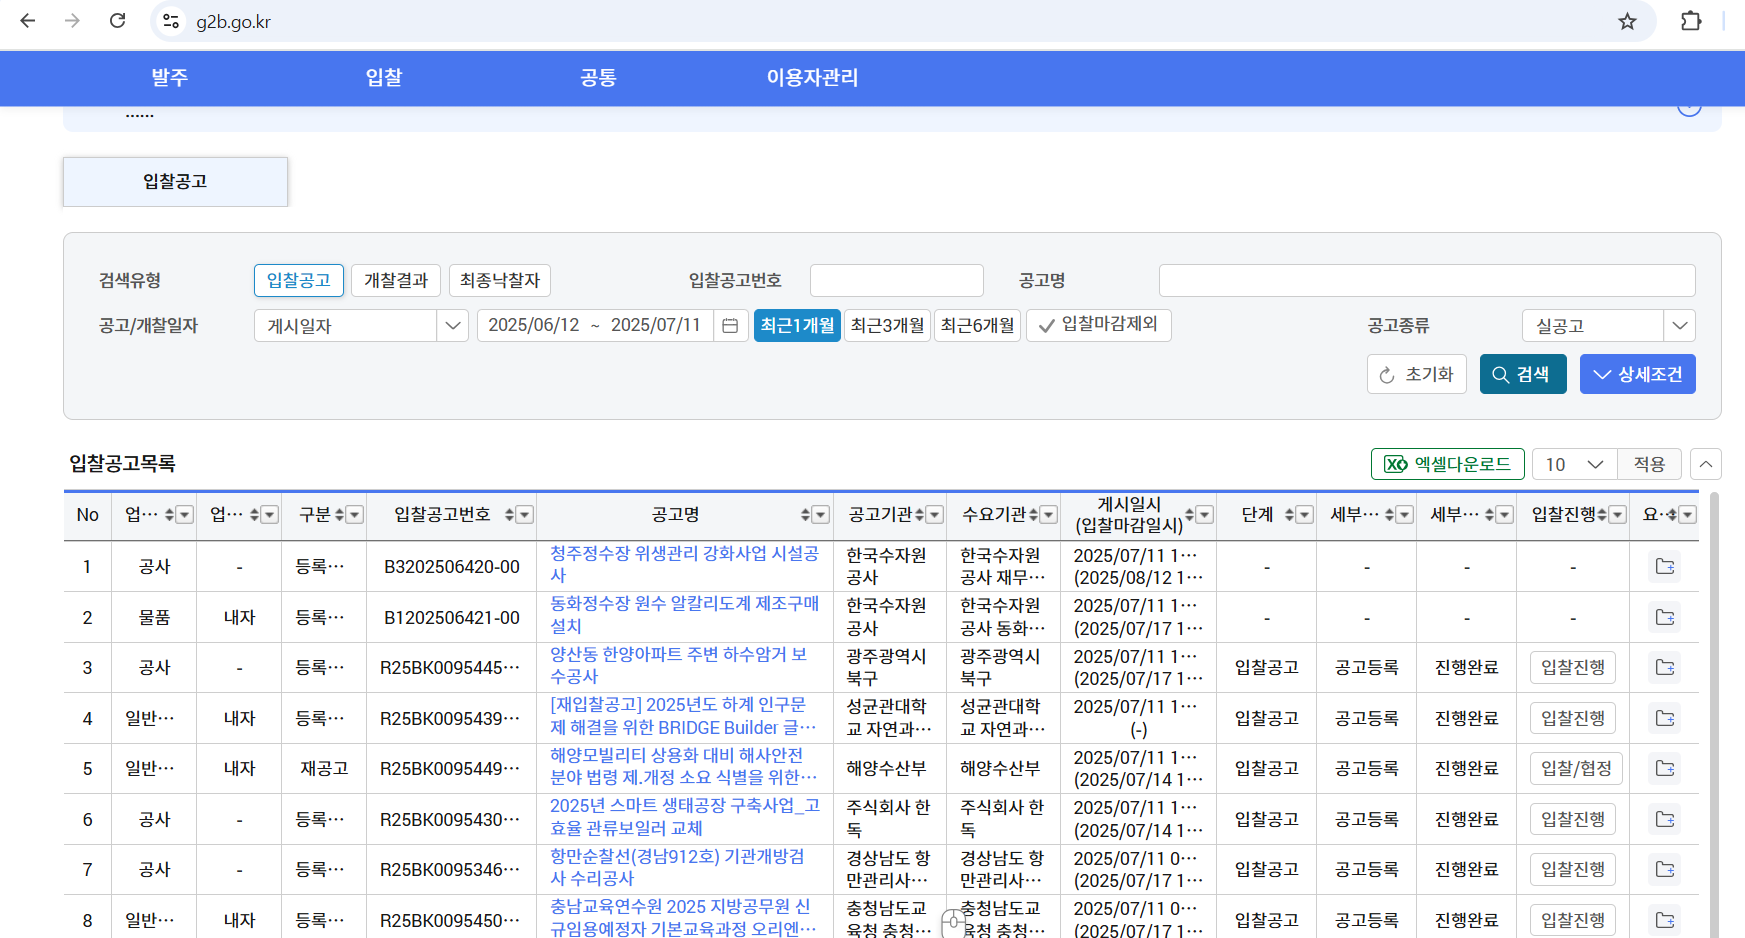
Task: Open filter dropdown for 단계 column
Action: (x=1305, y=515)
